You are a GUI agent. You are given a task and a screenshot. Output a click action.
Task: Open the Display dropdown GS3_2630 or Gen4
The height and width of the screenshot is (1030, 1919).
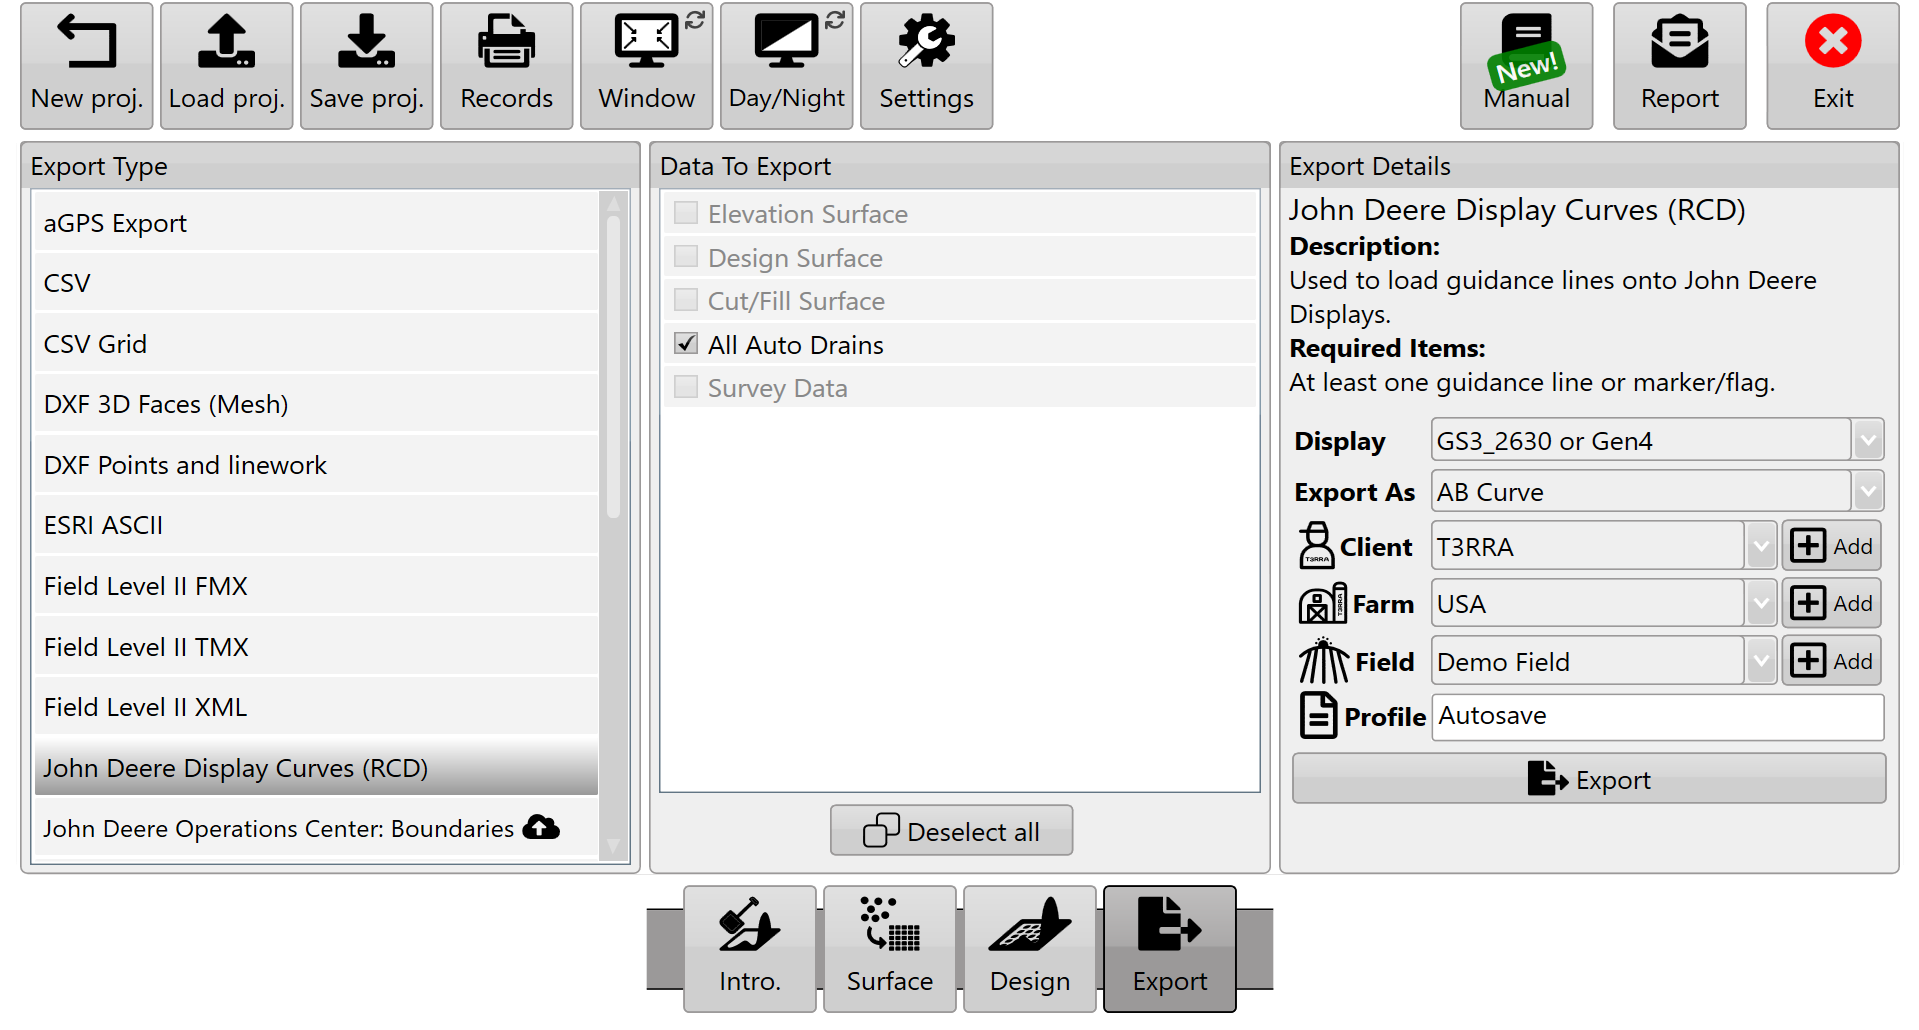click(1657, 440)
